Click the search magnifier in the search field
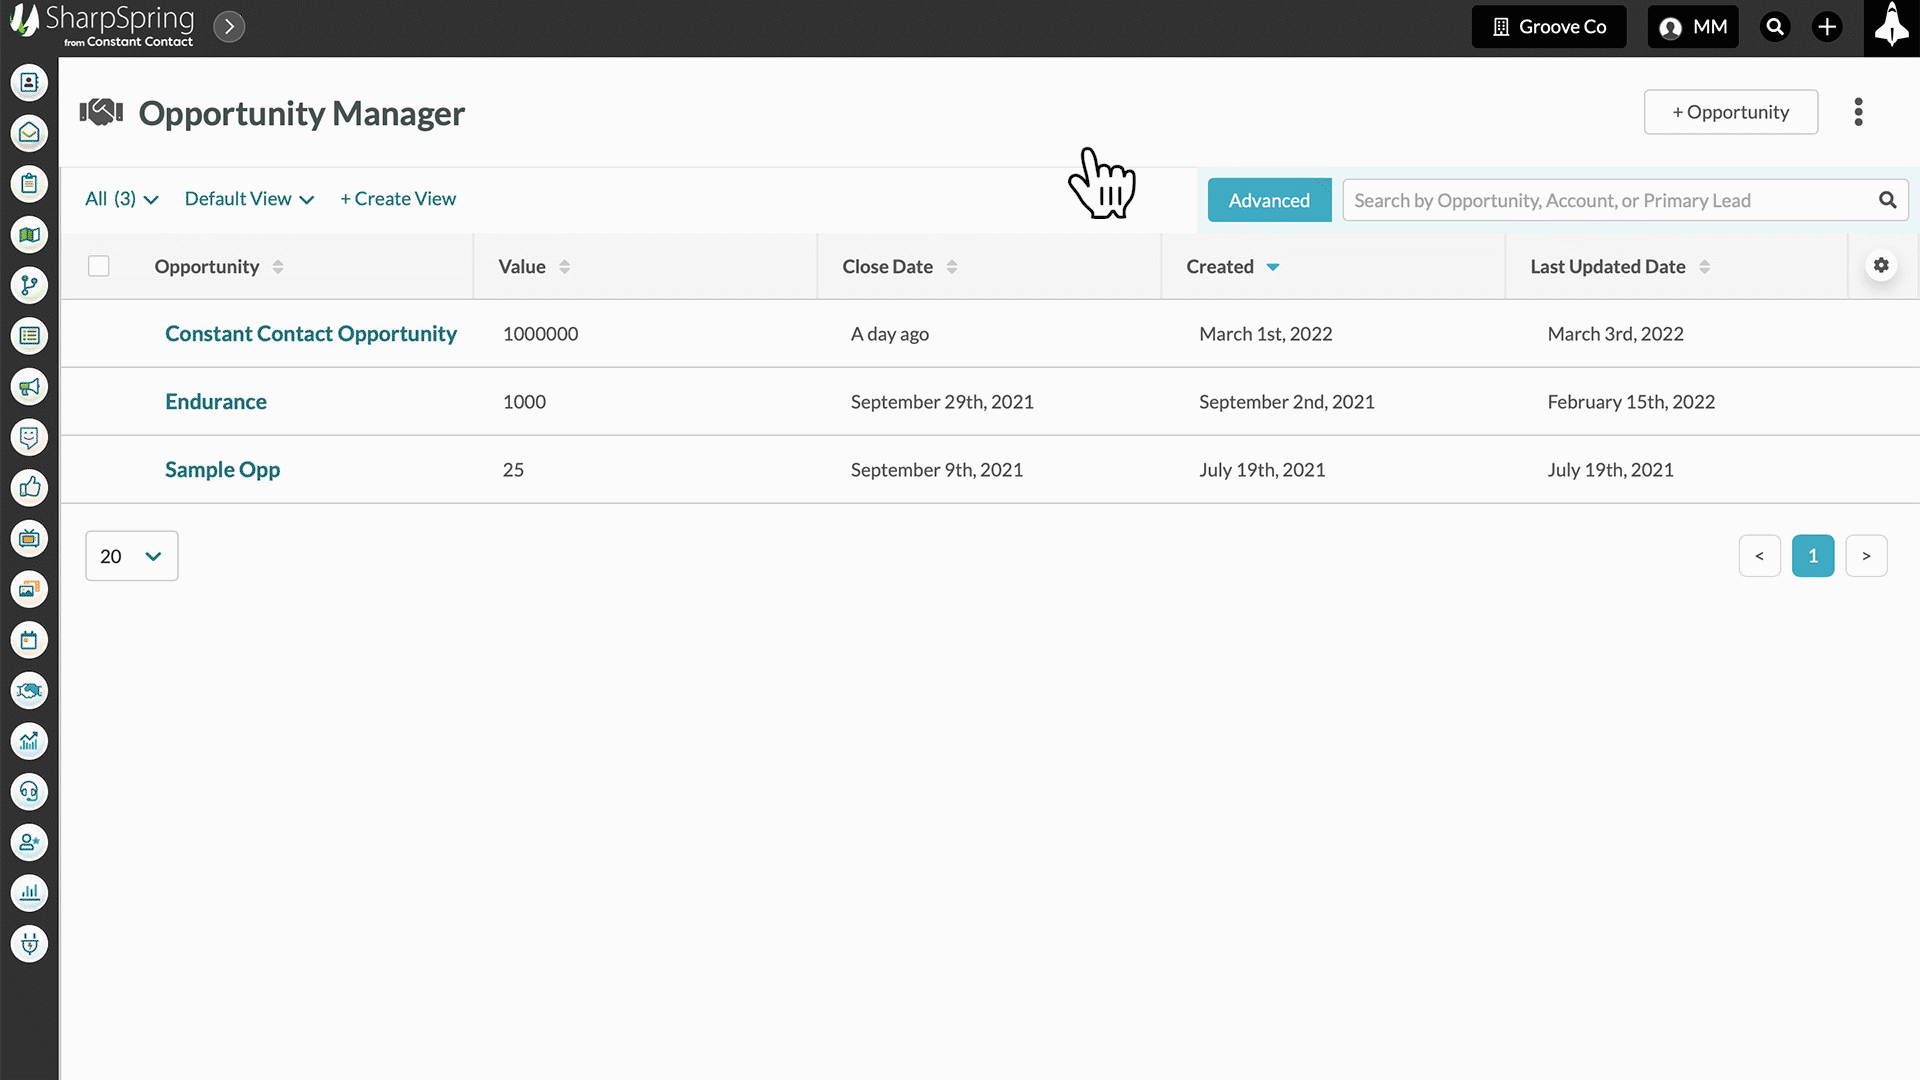Screen dimensions: 1920x1080 (x=1887, y=200)
